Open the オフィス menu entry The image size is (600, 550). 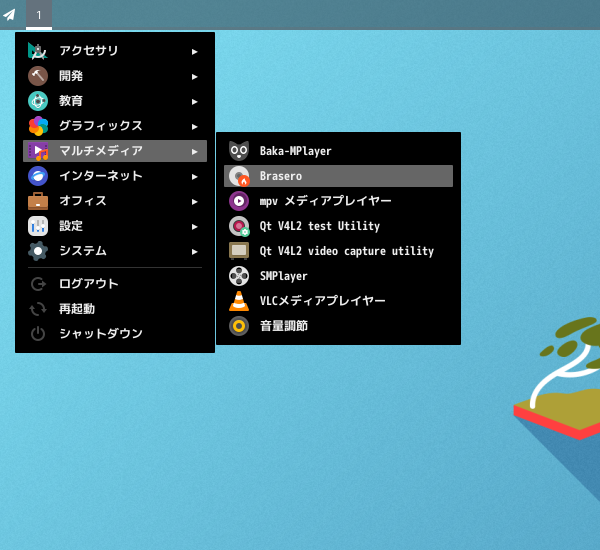[115, 201]
